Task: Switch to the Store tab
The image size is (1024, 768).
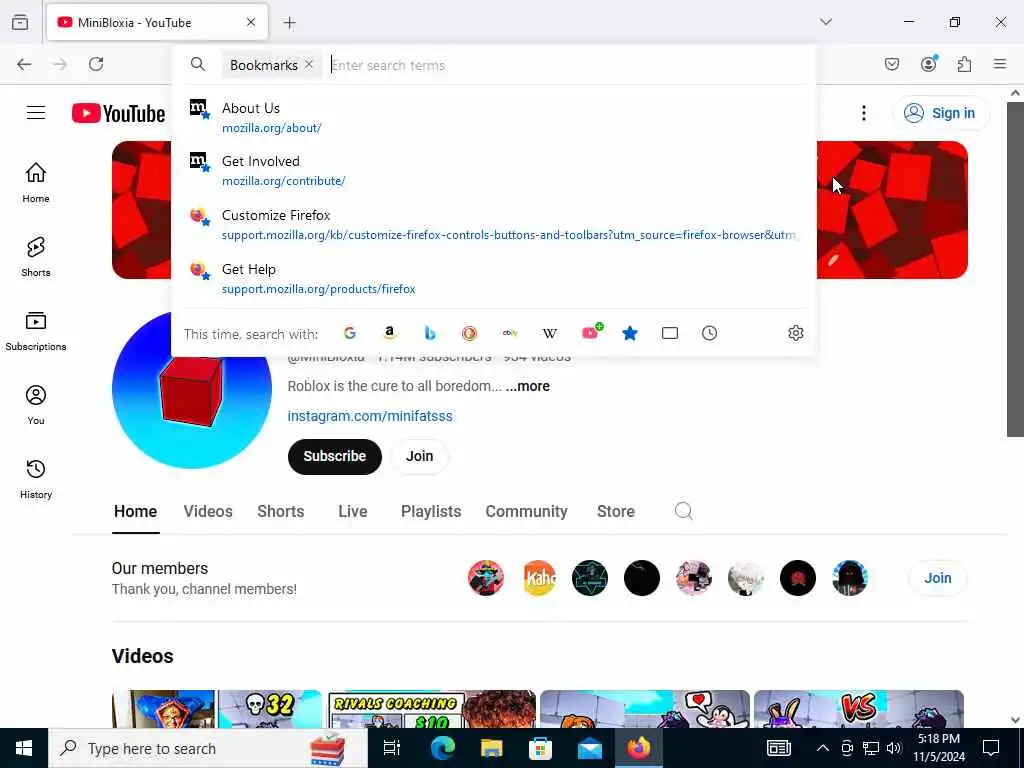Action: coord(616,511)
